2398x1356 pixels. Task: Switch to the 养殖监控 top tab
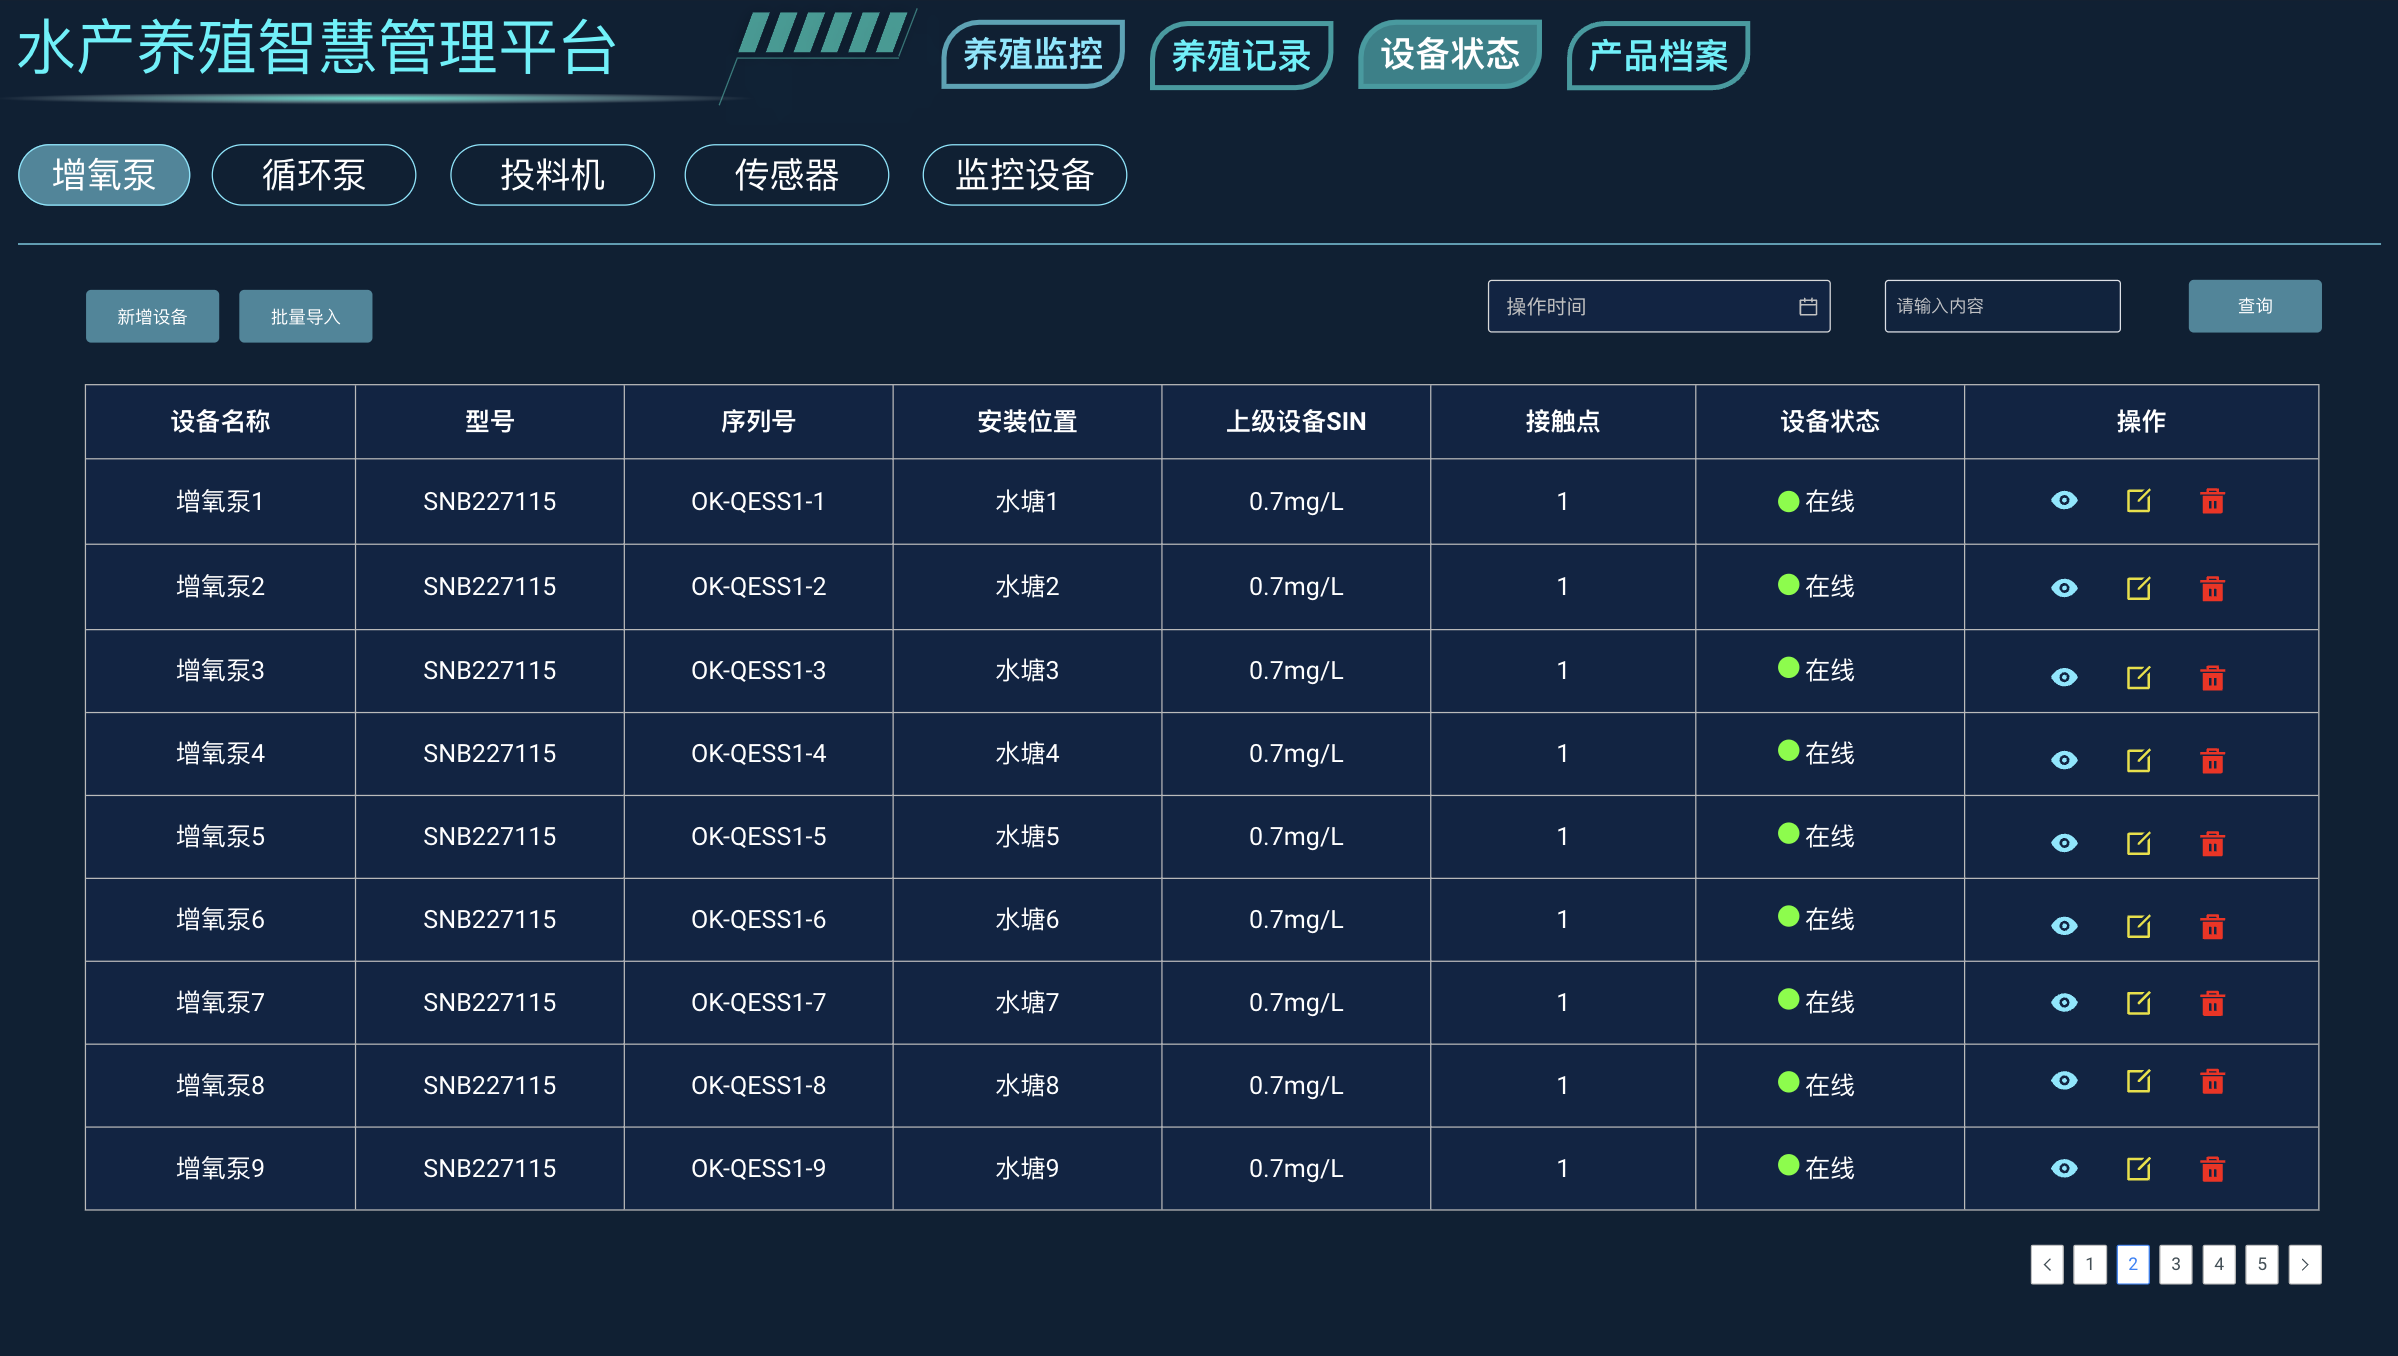(x=1033, y=54)
